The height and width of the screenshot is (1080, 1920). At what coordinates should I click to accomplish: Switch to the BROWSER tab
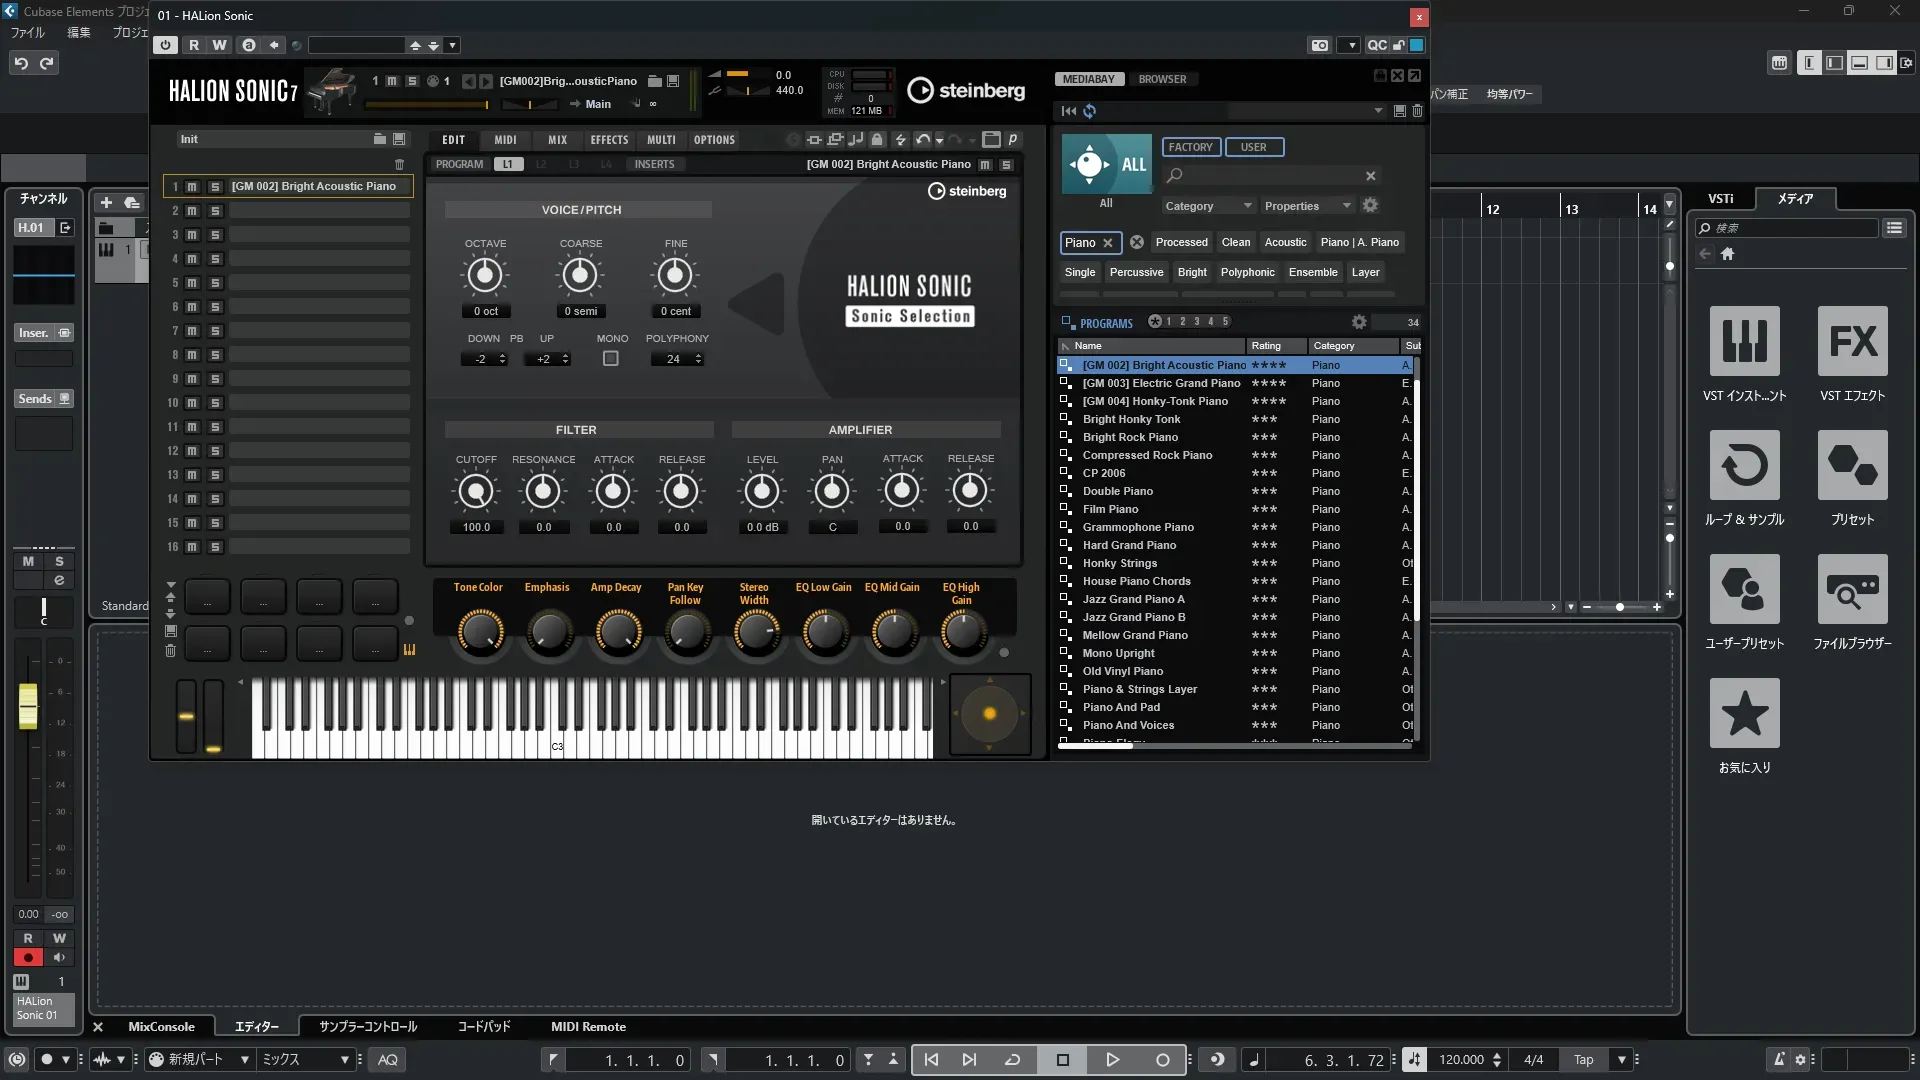point(1162,79)
